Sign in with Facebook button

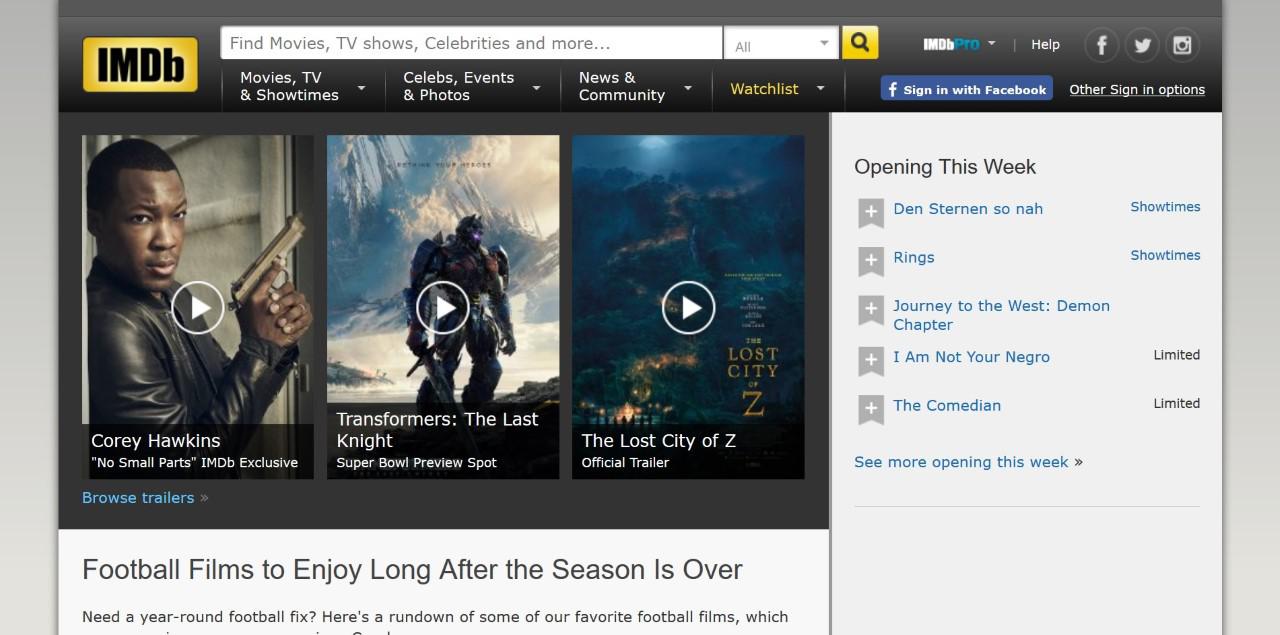click(966, 89)
